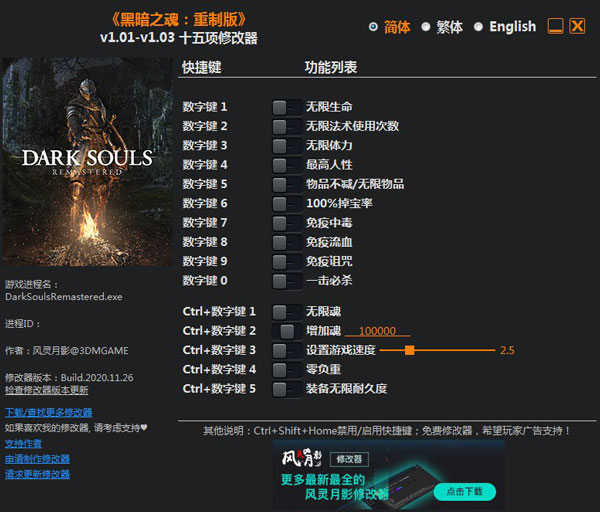
Task: Click the 作者：风灵月影@3DMGAME text
Action: click(67, 351)
